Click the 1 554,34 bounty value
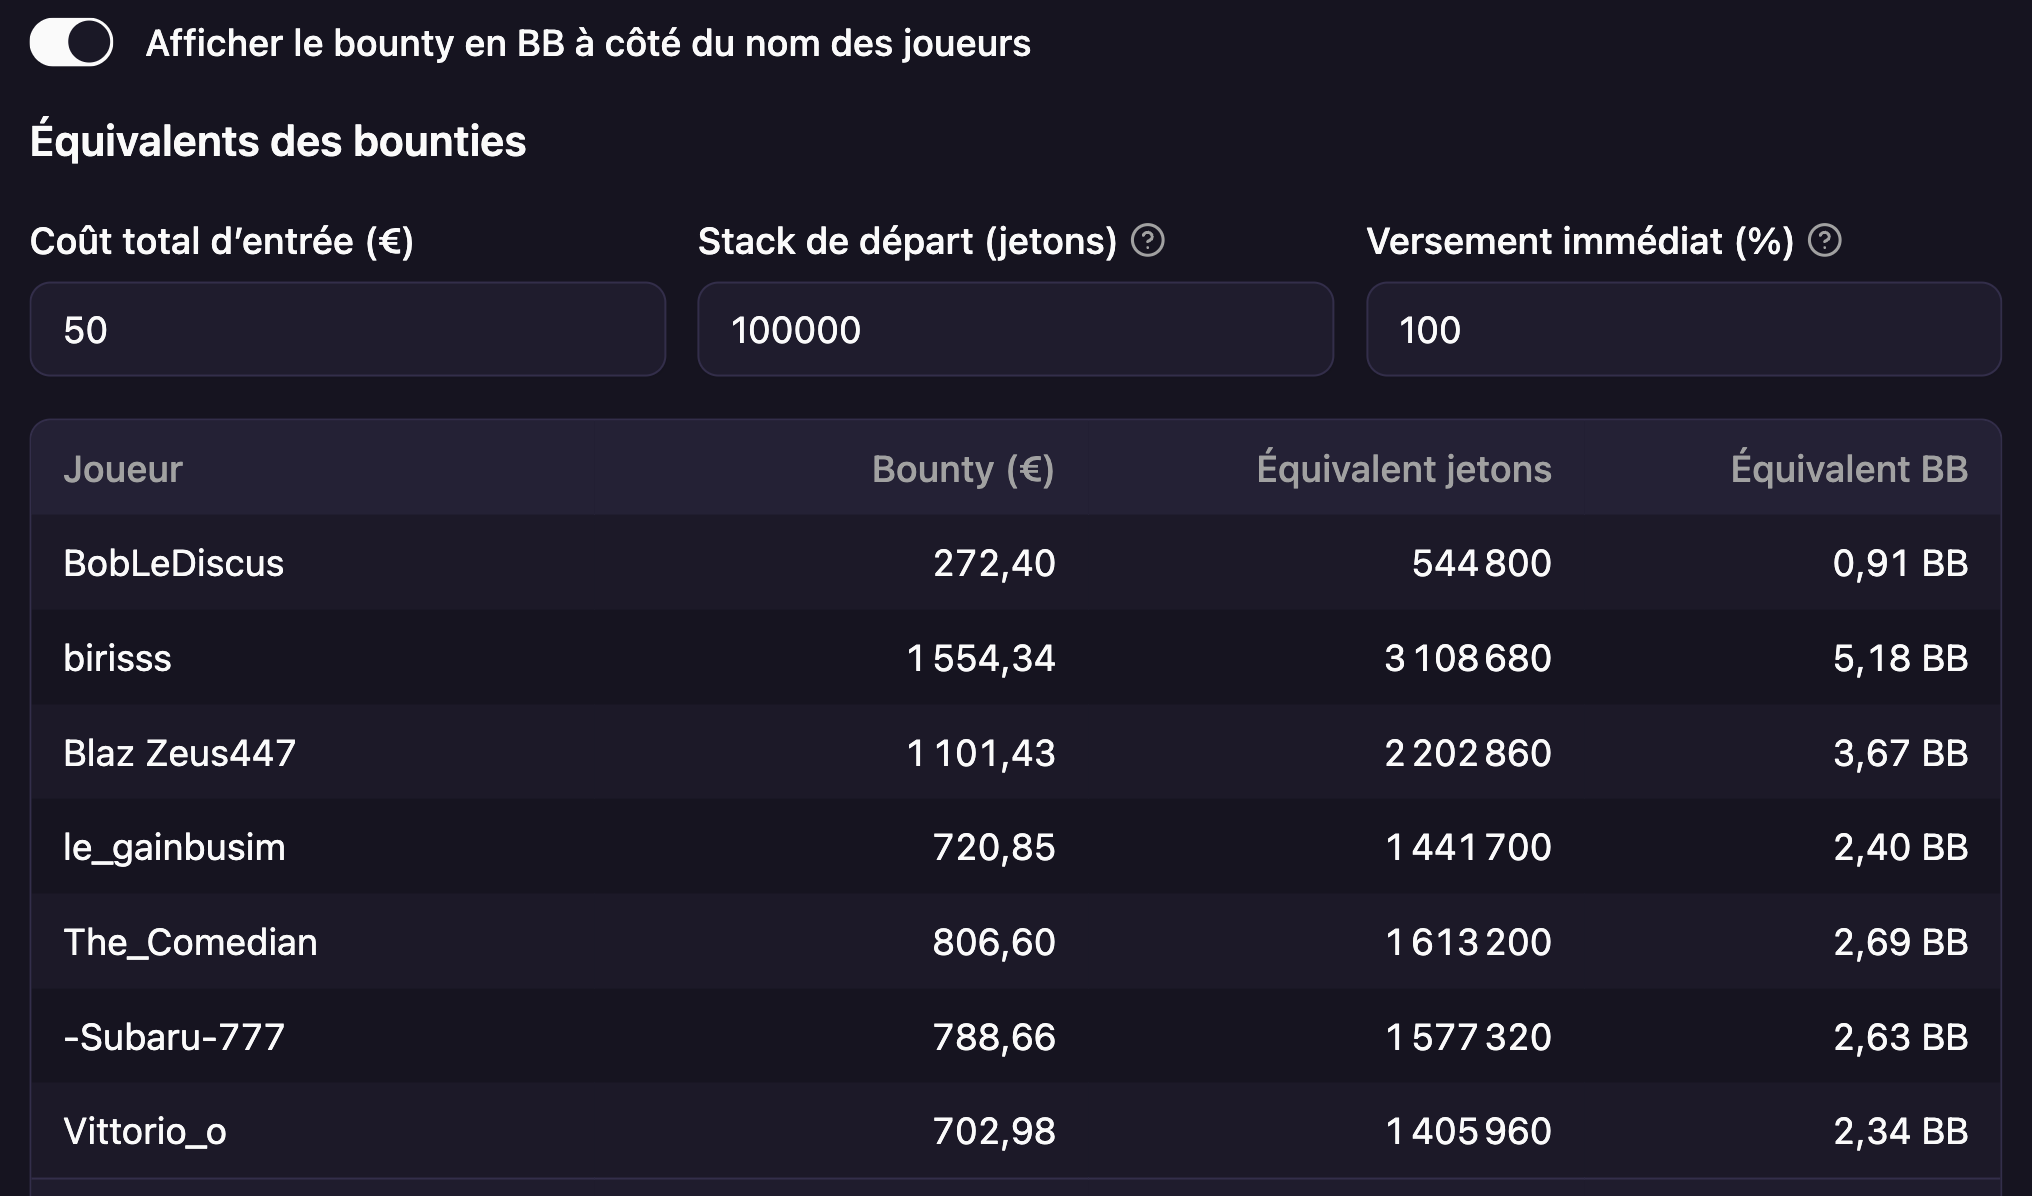Screen dimensions: 2032x1196 [x=980, y=658]
